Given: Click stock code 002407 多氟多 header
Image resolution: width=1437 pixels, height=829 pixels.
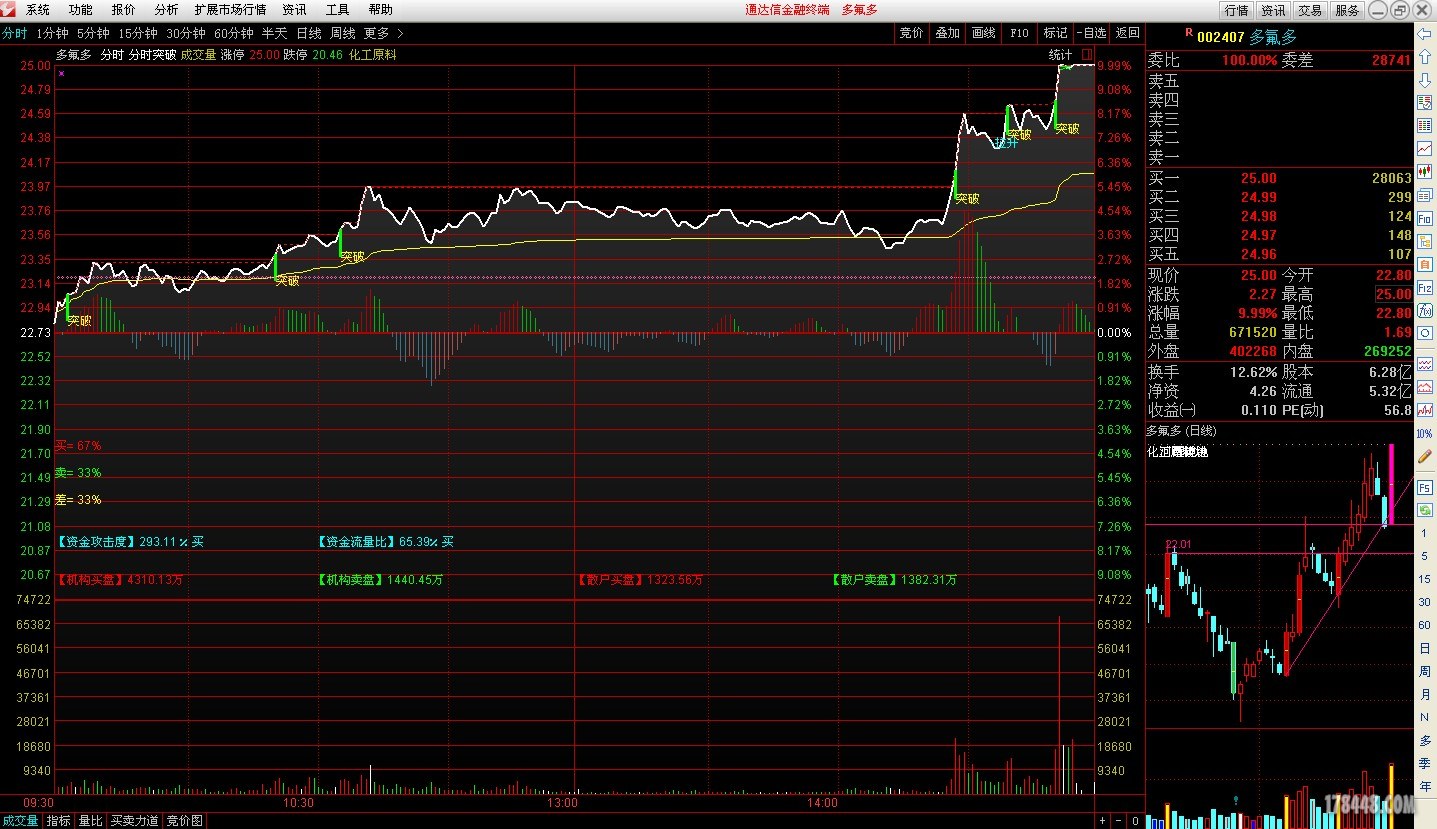Looking at the screenshot, I should [x=1247, y=37].
